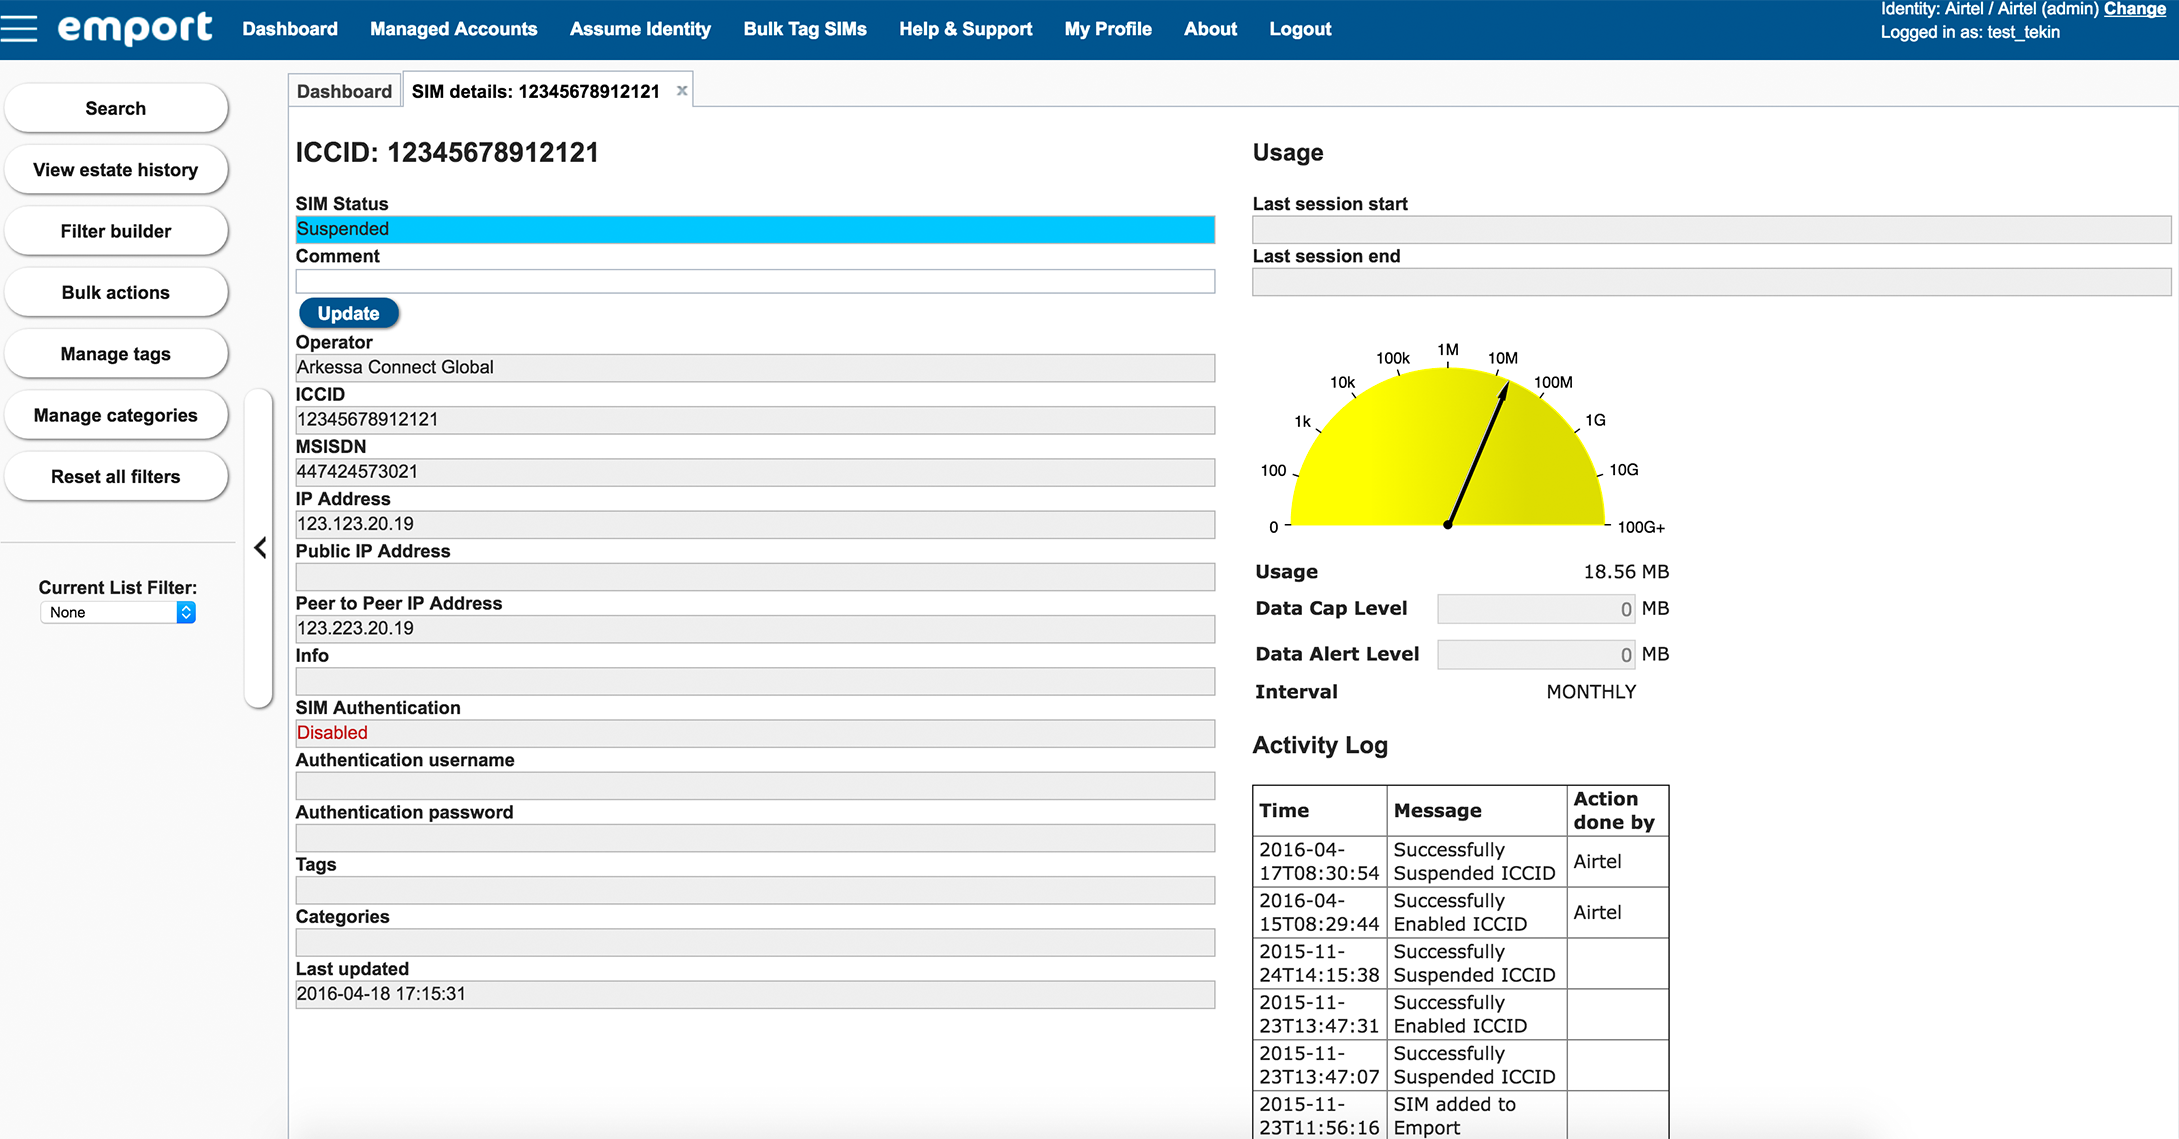Click the Change identity link
The width and height of the screenshot is (2179, 1139).
(x=2134, y=9)
